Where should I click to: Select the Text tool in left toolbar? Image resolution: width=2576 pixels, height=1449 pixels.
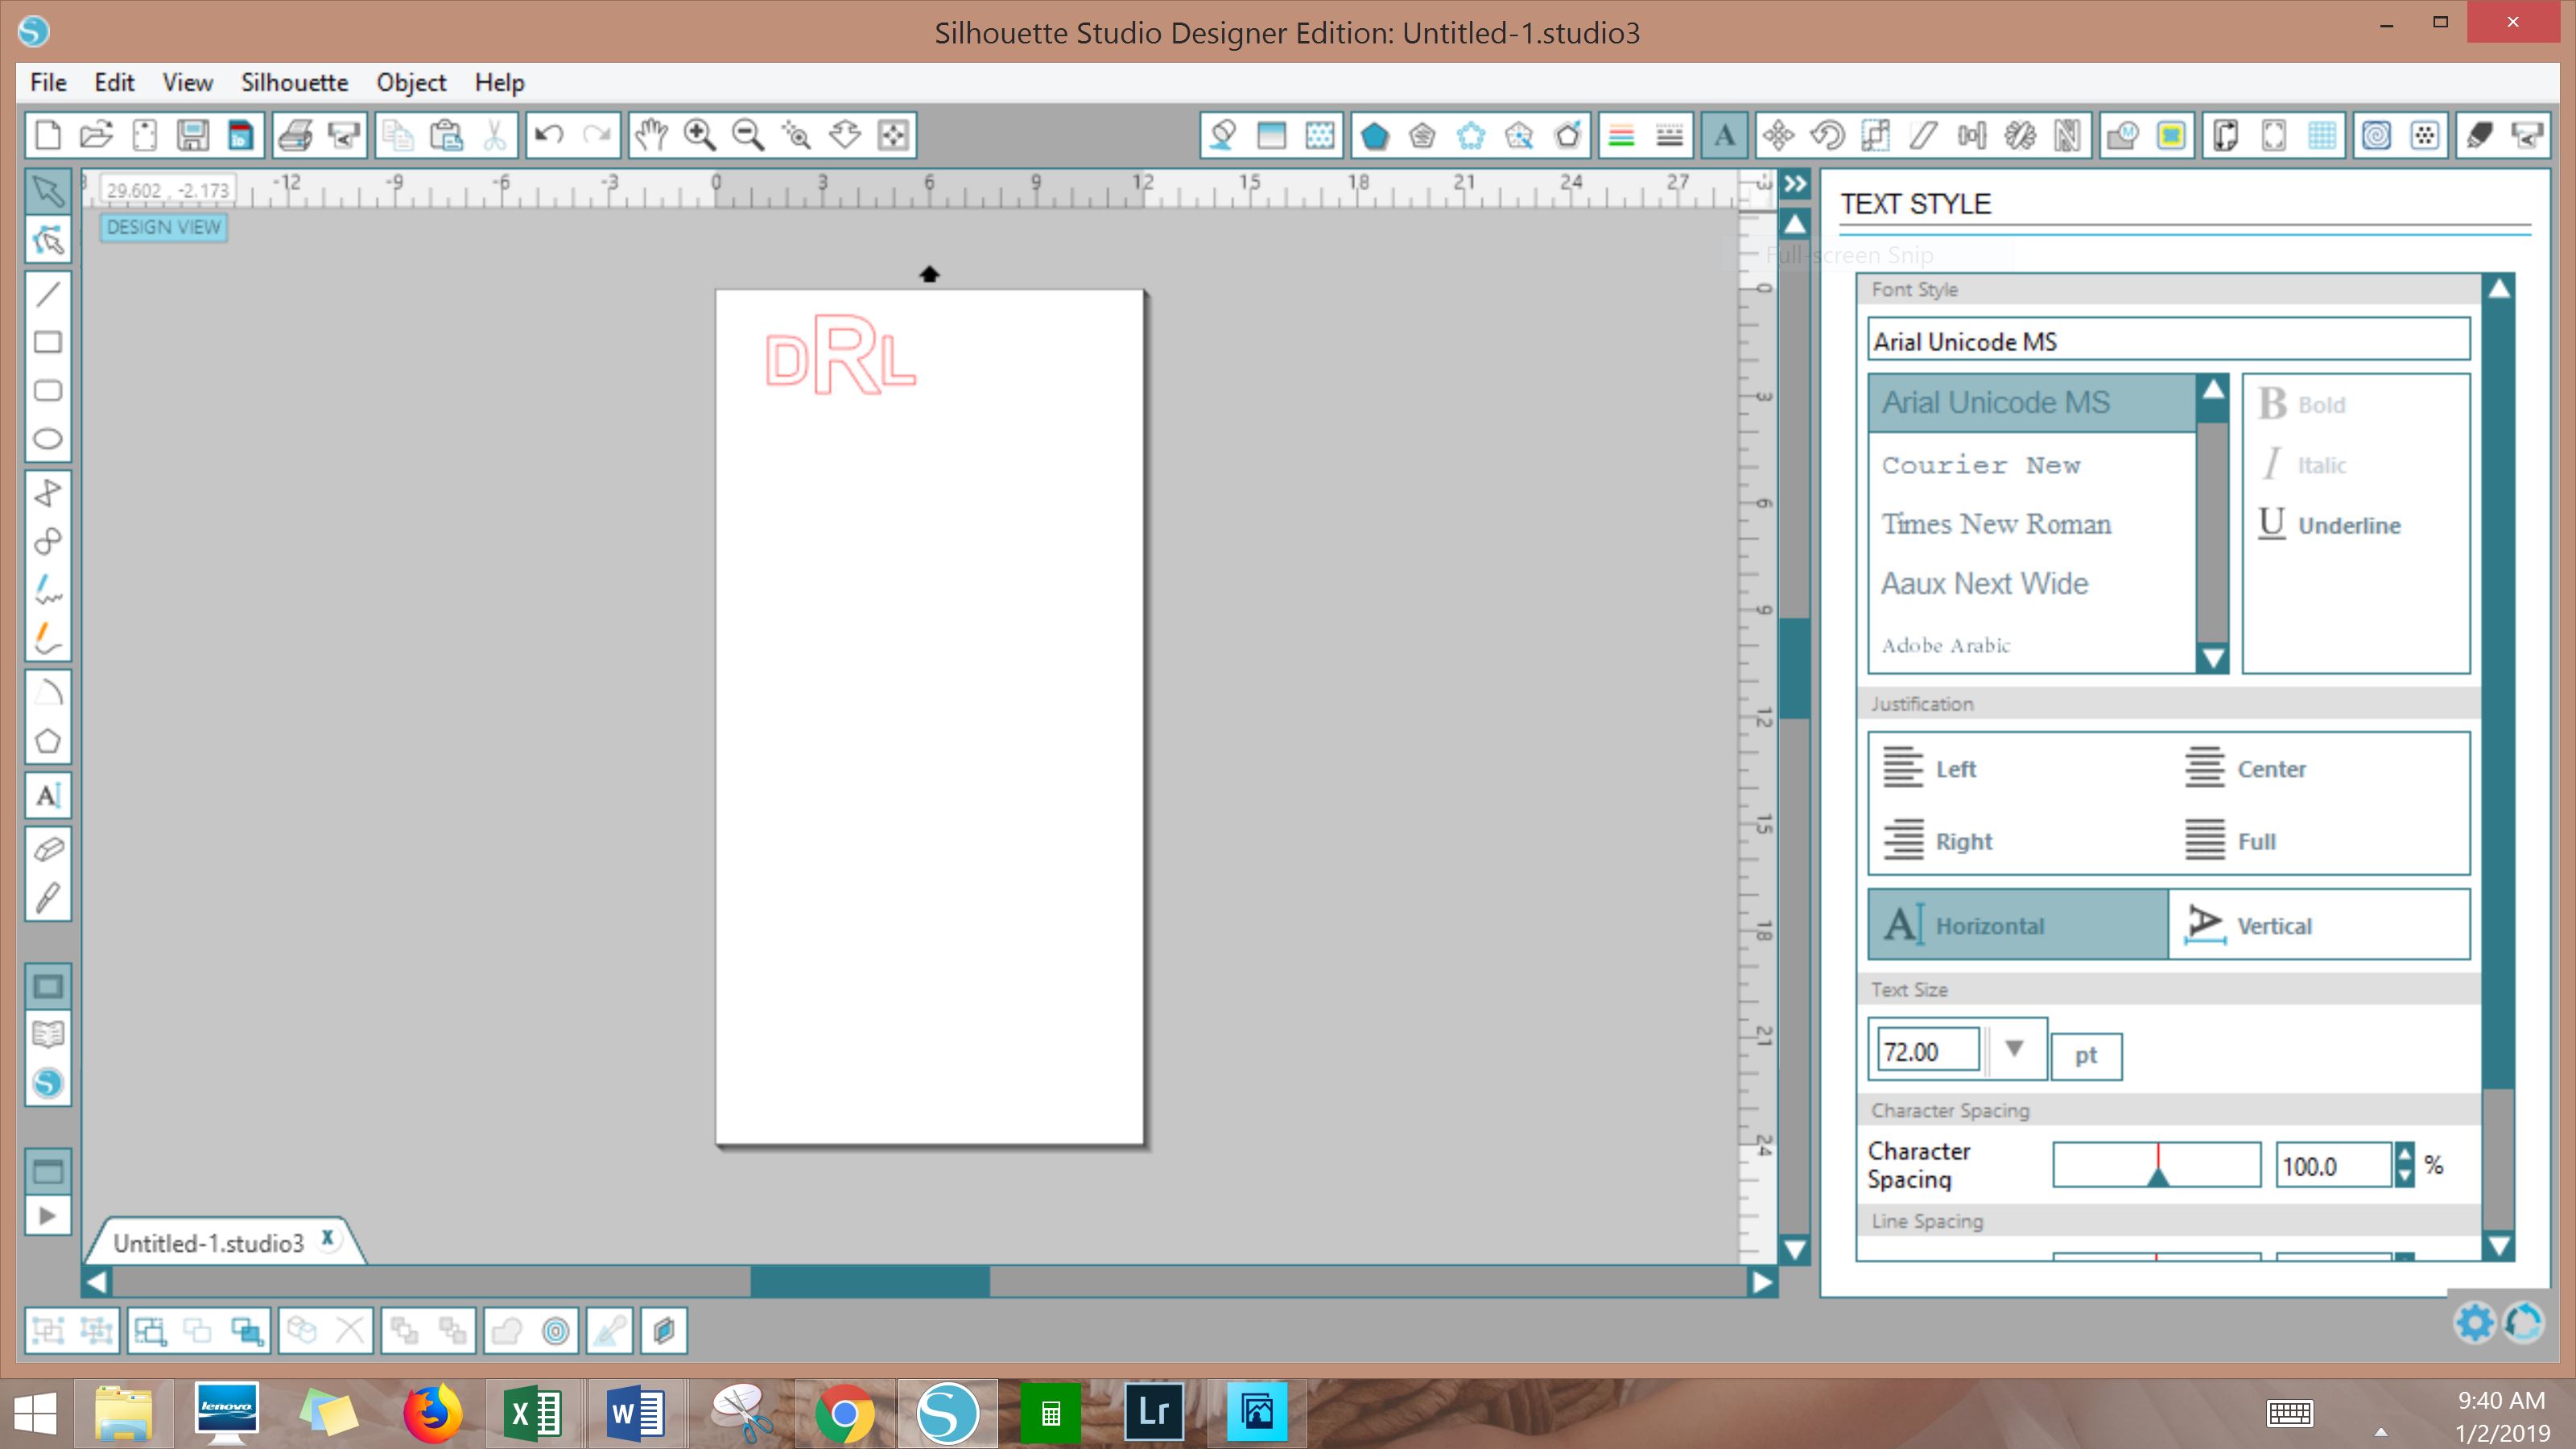[x=47, y=795]
